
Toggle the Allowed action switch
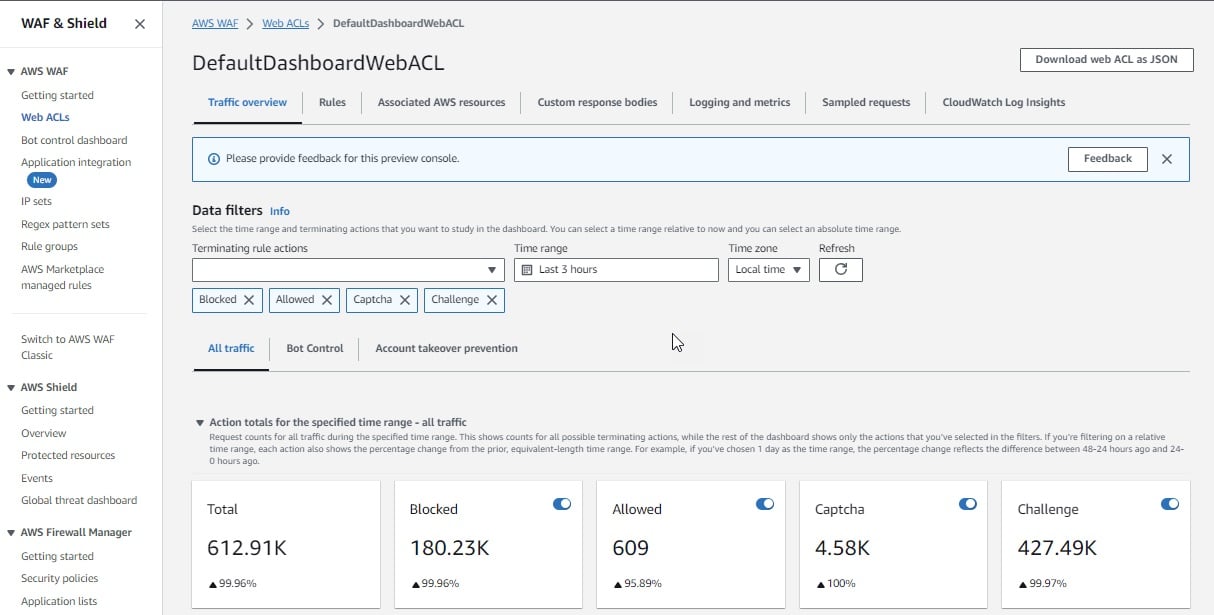point(764,504)
